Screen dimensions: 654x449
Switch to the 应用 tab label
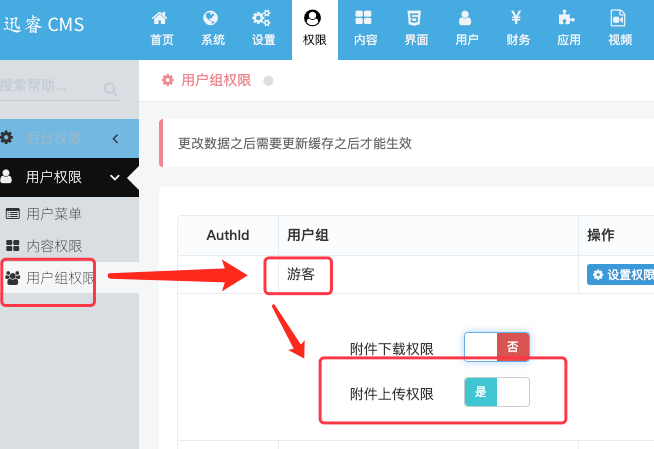(x=569, y=40)
